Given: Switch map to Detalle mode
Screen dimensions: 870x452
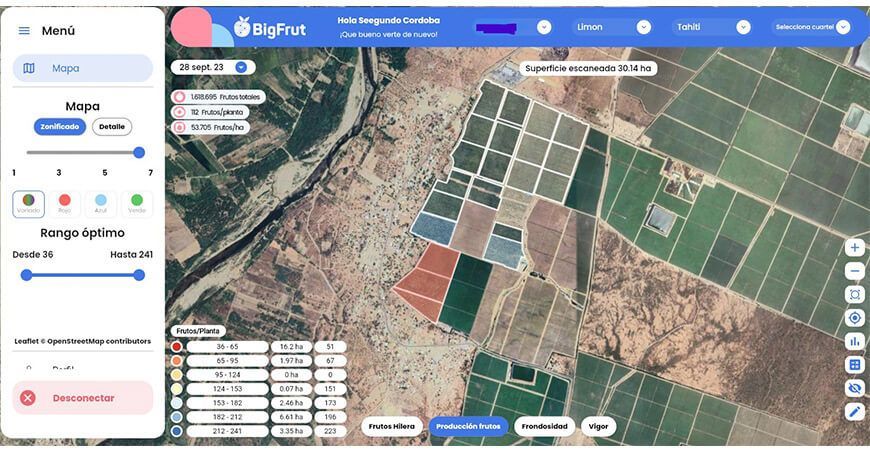Looking at the screenshot, I should point(112,126).
